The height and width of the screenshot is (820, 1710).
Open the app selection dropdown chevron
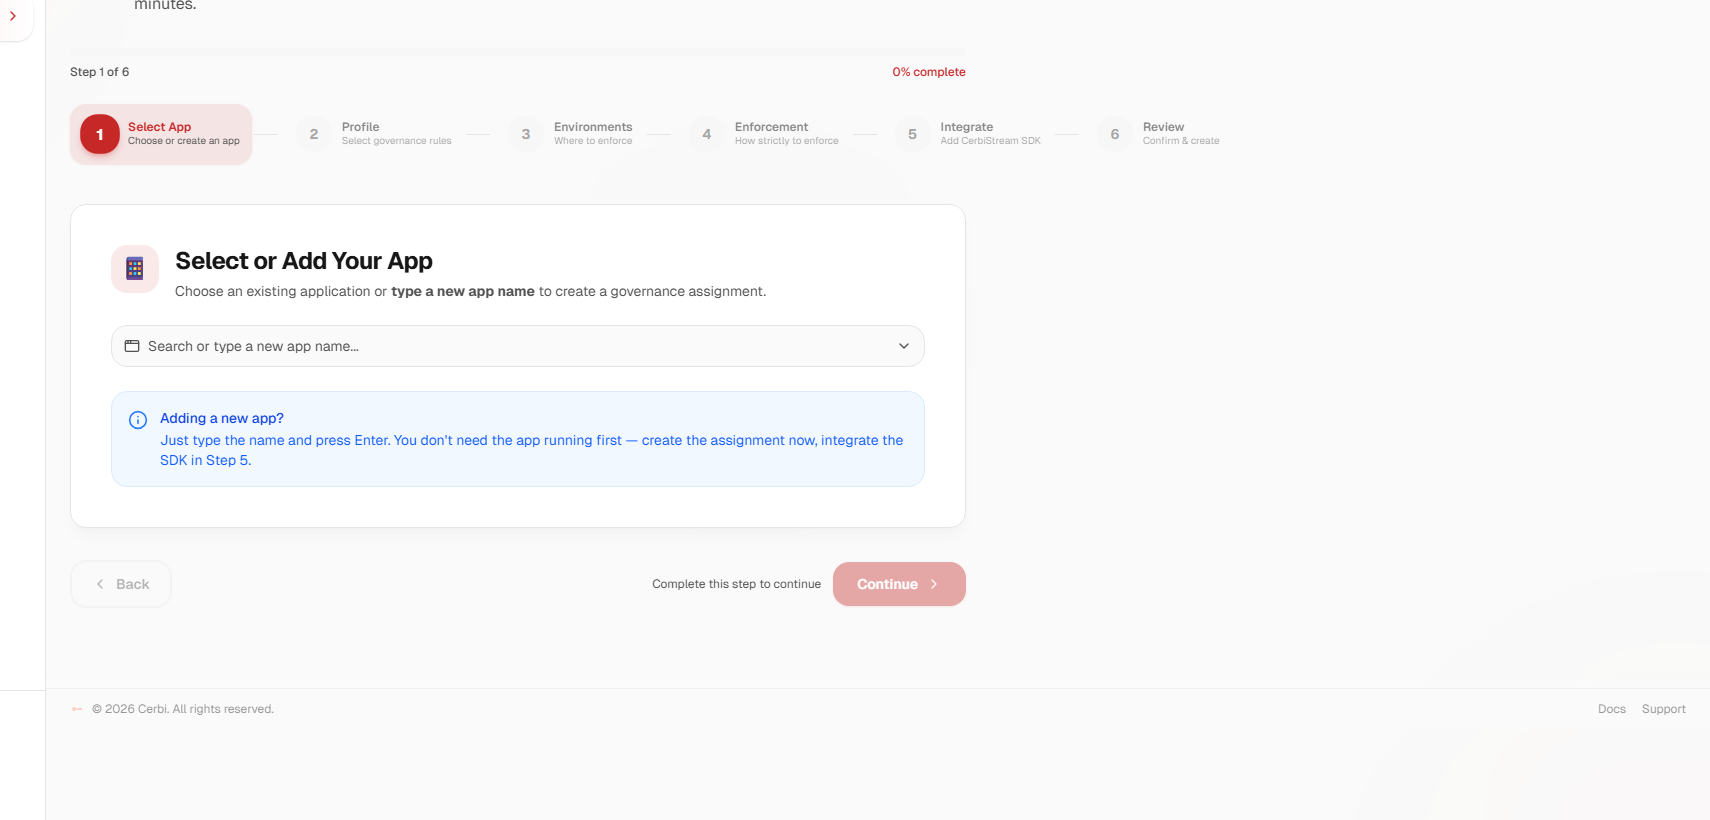(904, 346)
